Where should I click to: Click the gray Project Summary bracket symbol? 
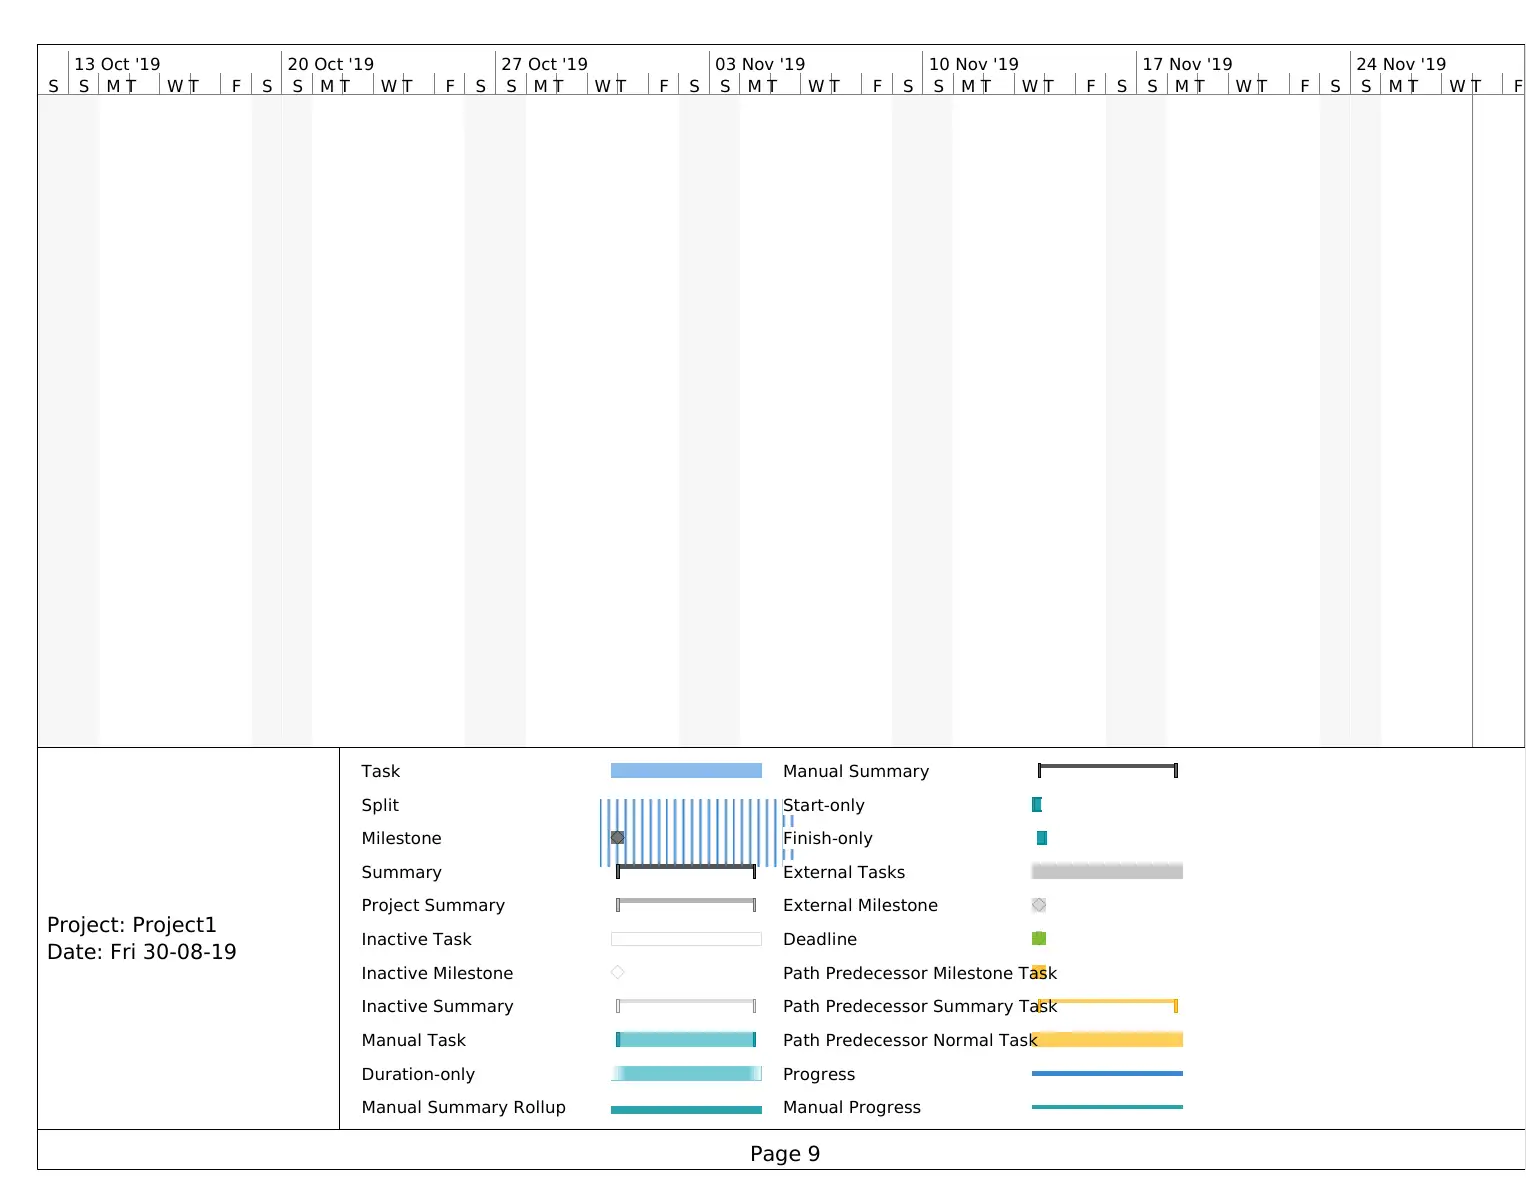point(686,905)
